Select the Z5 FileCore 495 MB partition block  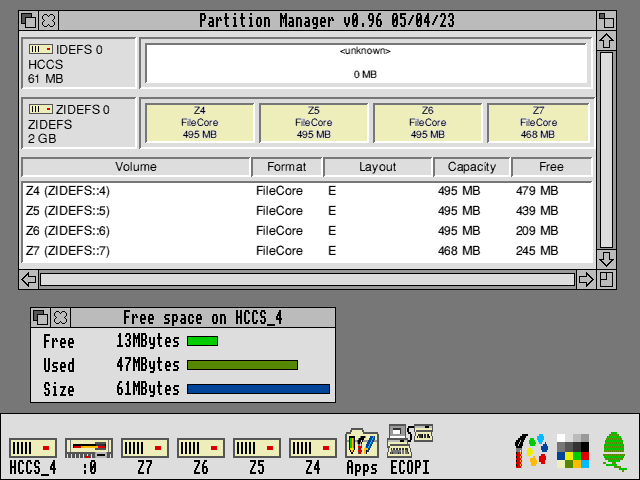click(313, 122)
